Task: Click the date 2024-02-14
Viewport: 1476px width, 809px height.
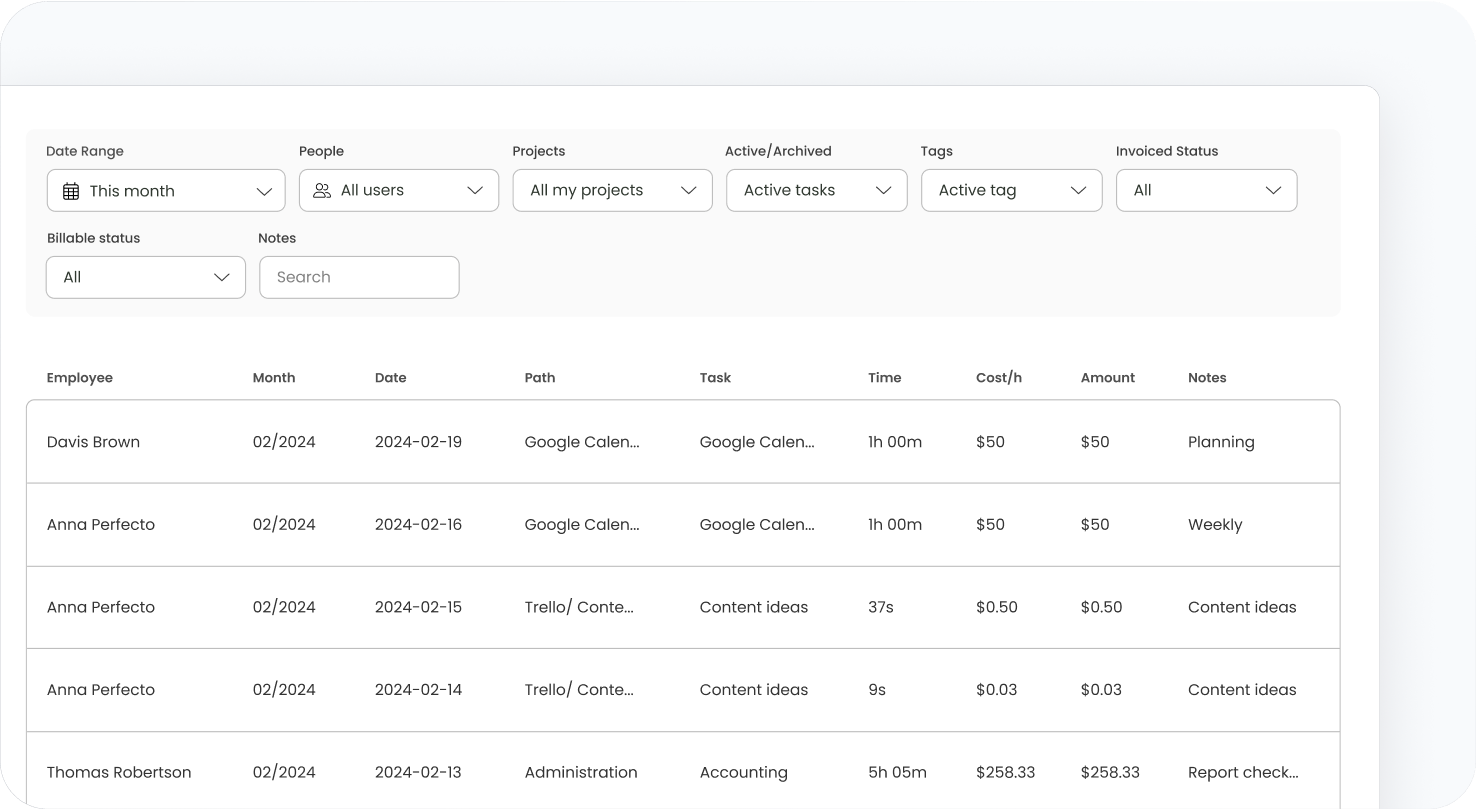Action: click(418, 690)
